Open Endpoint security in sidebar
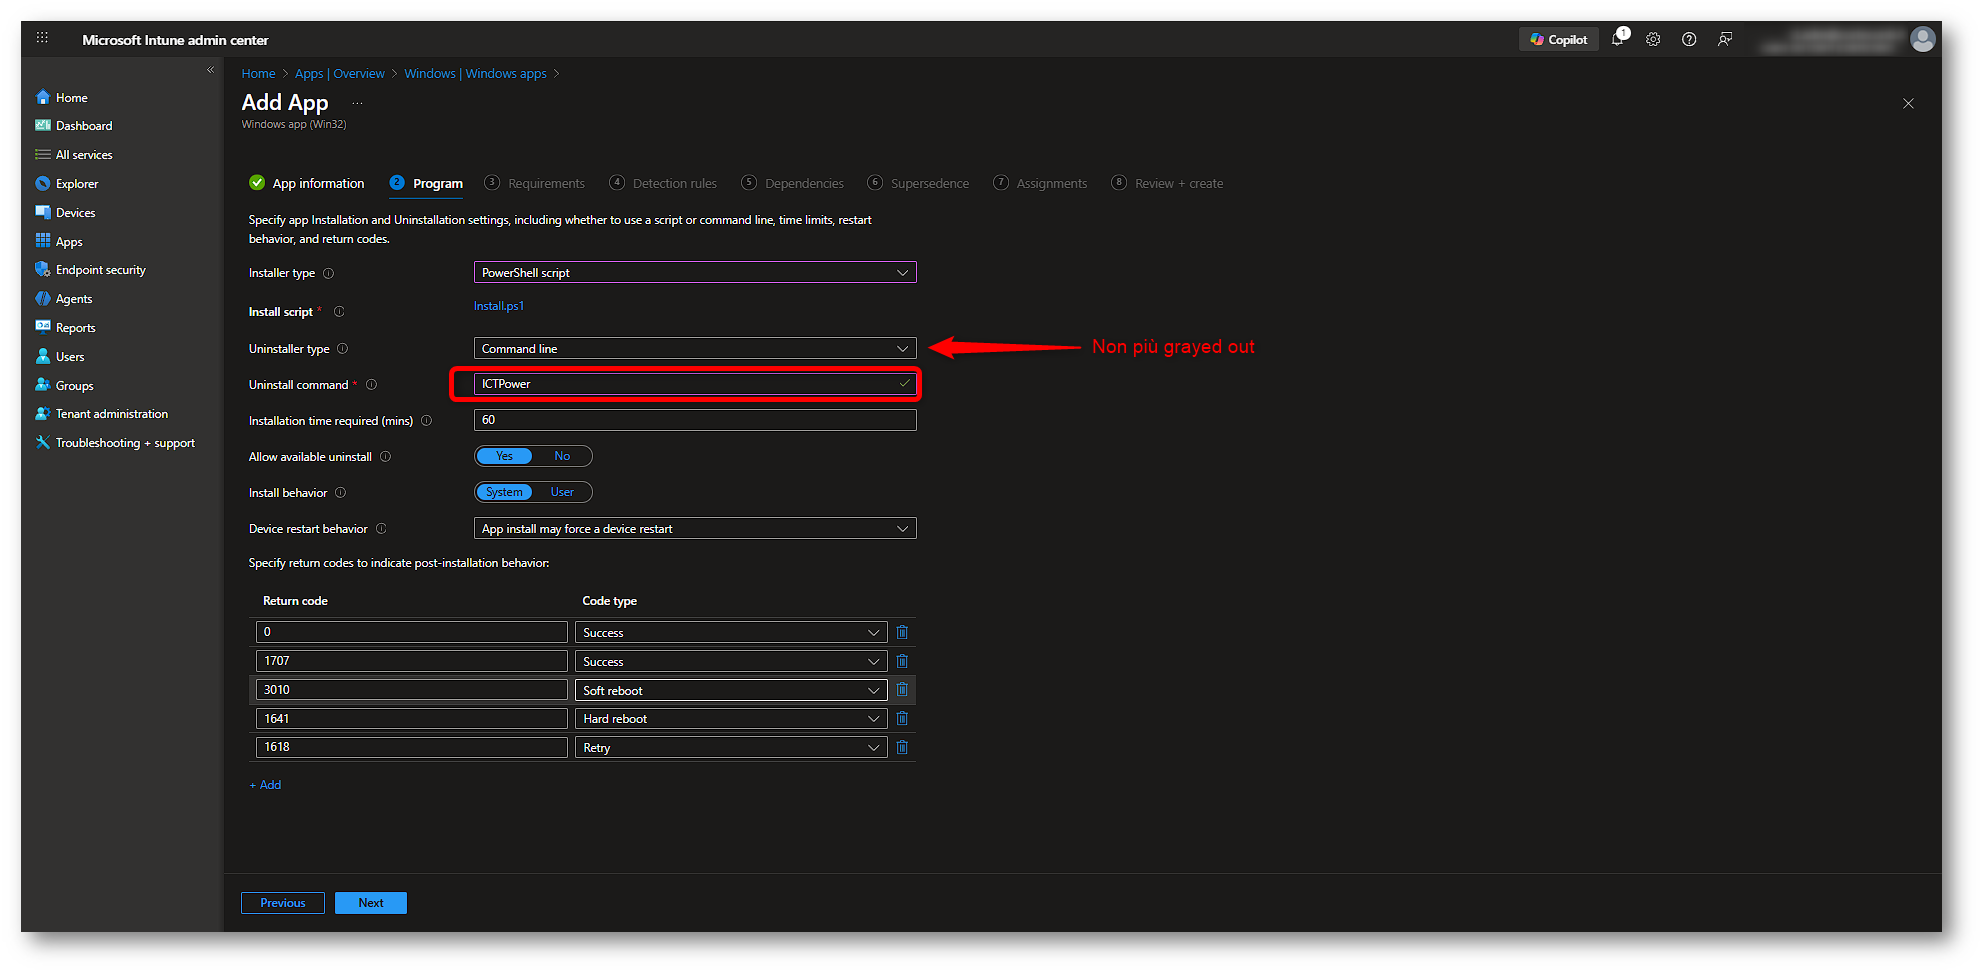The image size is (1984, 974). point(100,270)
